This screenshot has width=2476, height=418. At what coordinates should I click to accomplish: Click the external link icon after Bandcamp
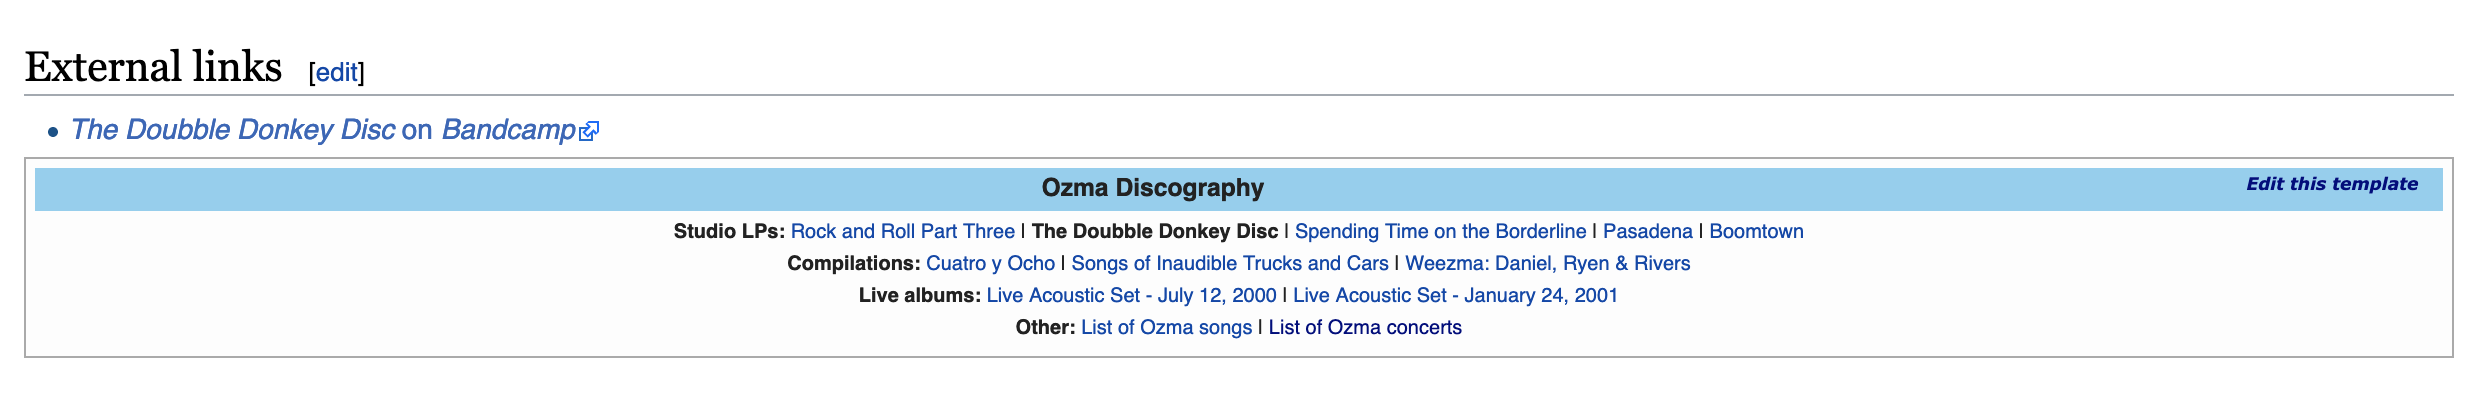click(x=589, y=131)
